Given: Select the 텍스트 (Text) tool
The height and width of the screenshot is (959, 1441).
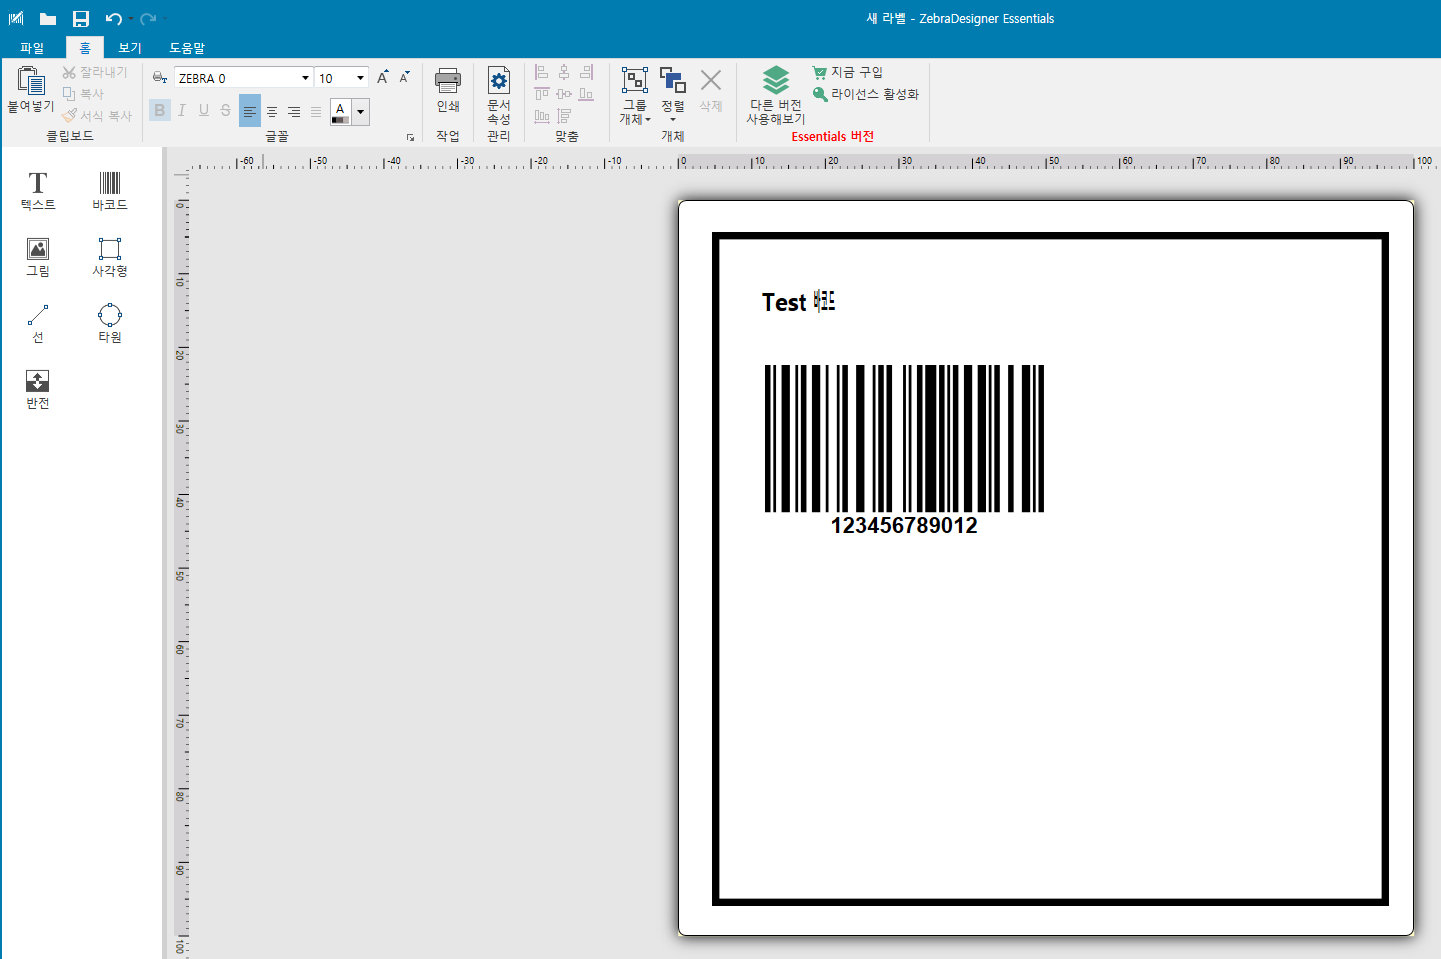Looking at the screenshot, I should point(38,190).
